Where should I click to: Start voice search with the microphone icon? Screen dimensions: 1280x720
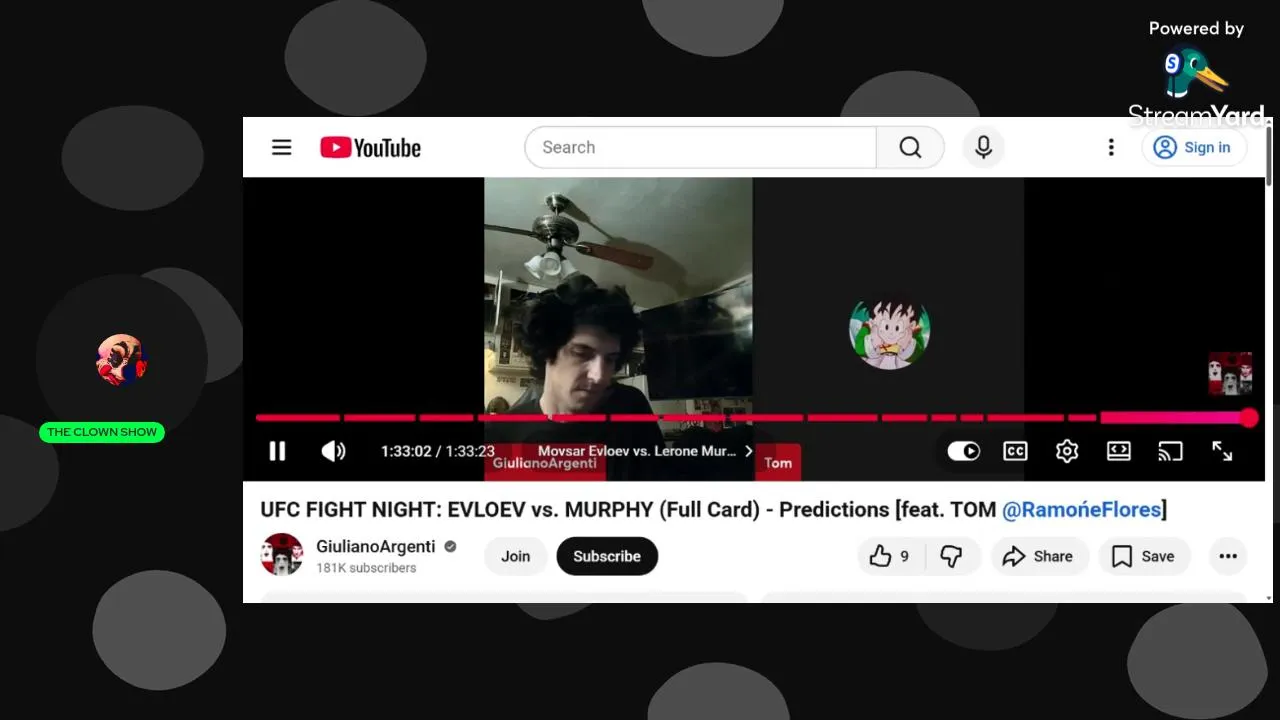(x=984, y=147)
